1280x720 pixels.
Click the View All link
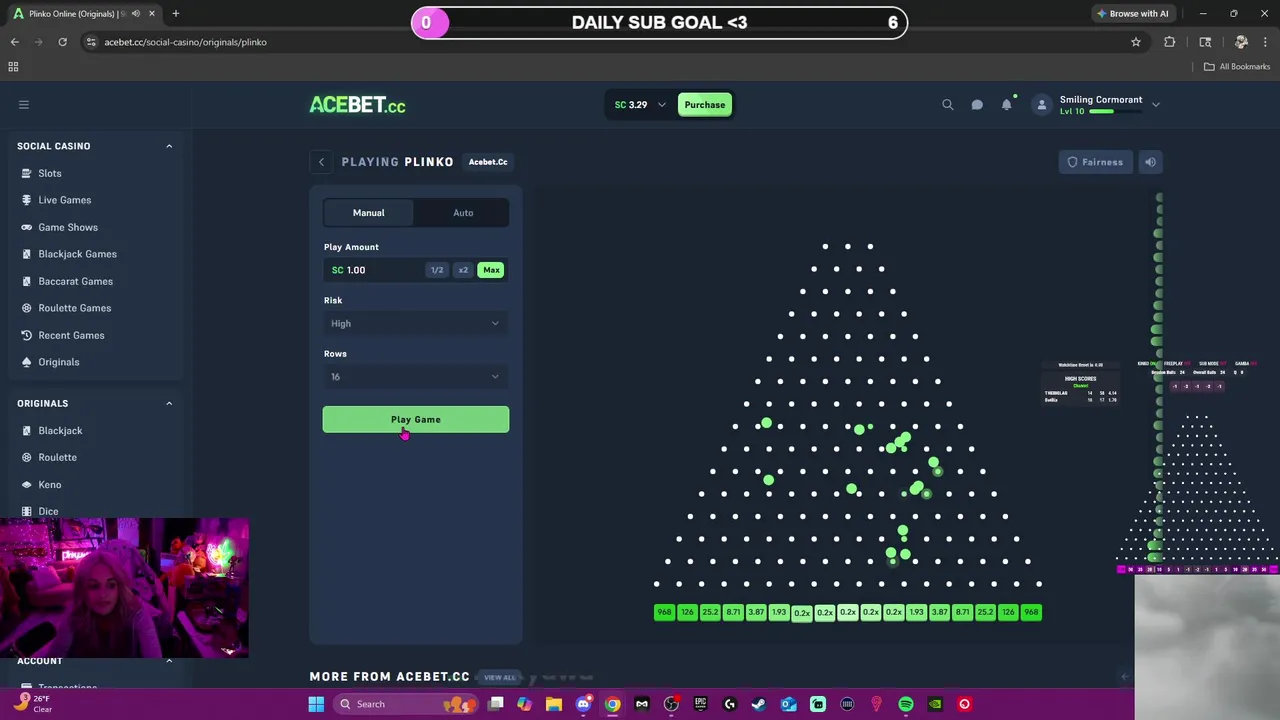(x=499, y=677)
